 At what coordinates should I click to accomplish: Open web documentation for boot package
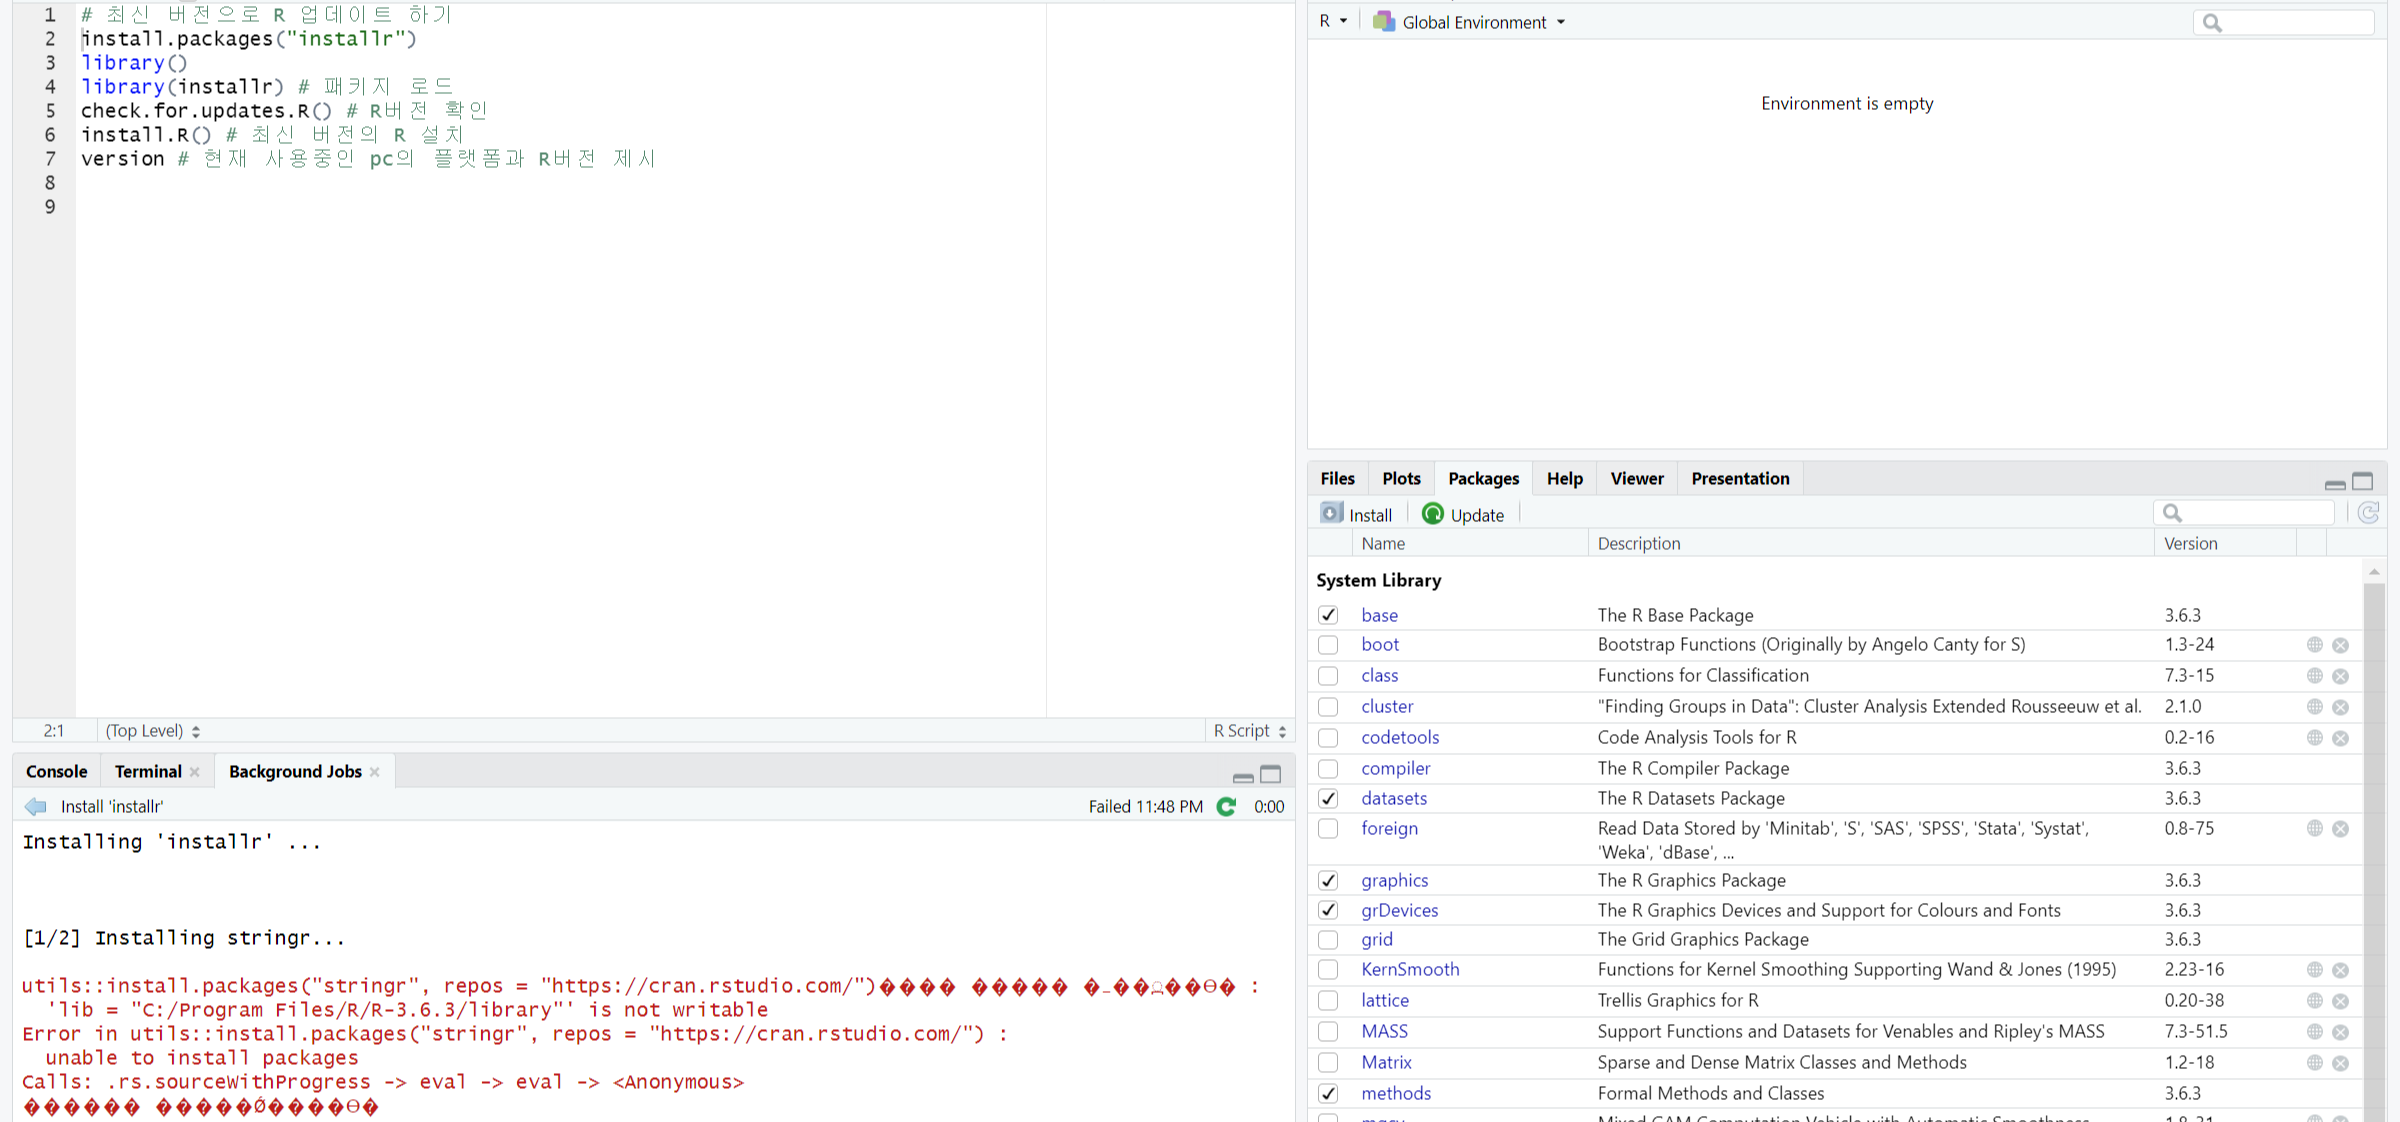(2314, 645)
